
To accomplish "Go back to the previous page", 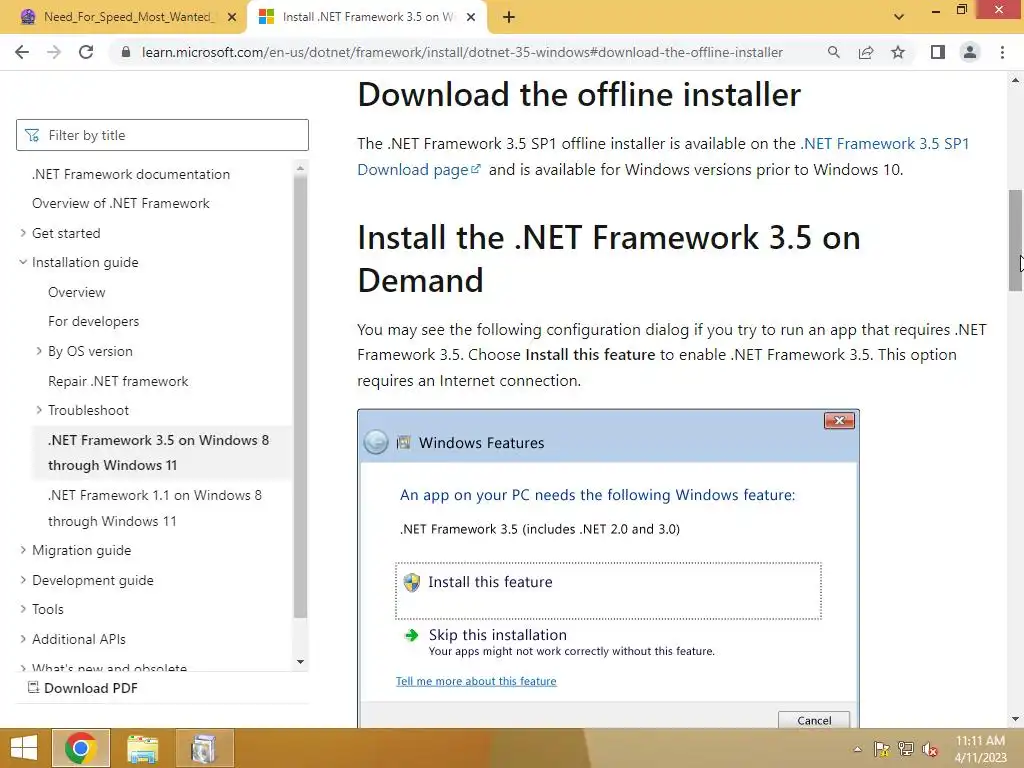I will [x=22, y=52].
